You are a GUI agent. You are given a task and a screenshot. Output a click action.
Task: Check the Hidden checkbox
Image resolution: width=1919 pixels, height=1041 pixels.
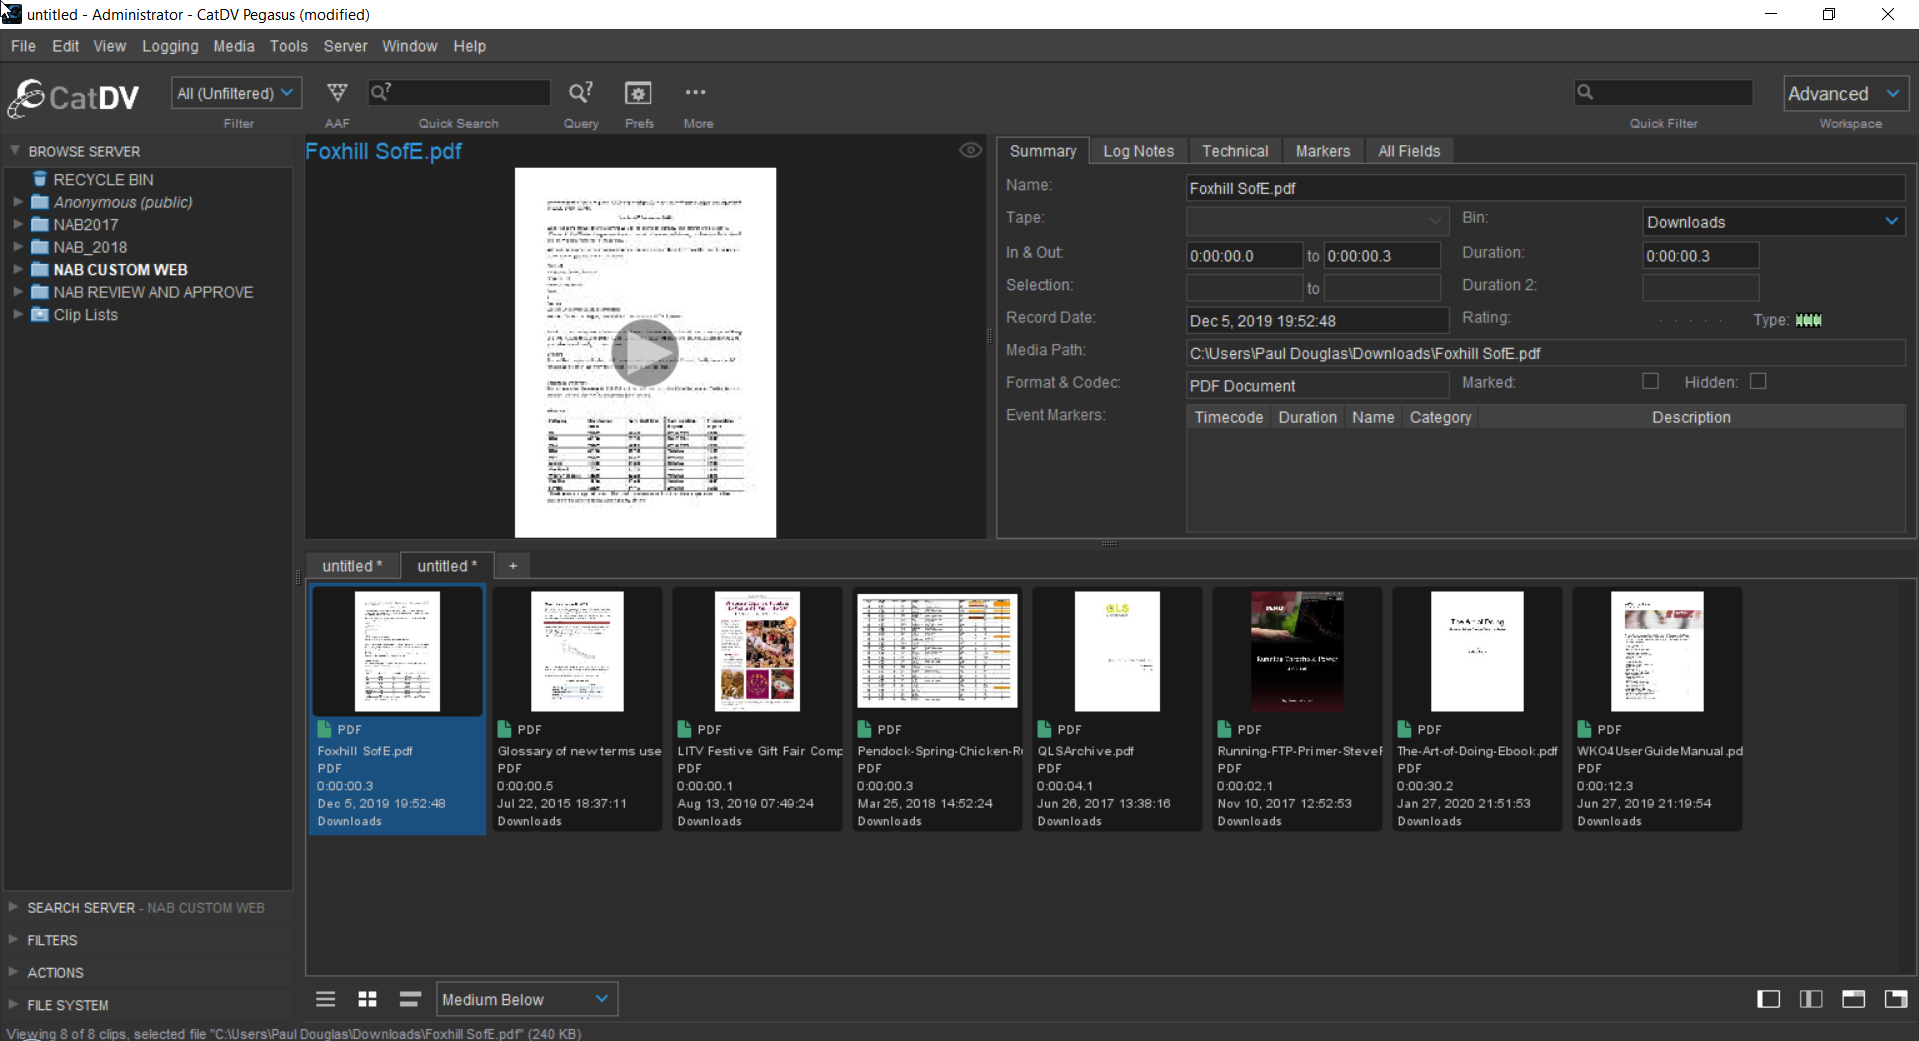1758,382
